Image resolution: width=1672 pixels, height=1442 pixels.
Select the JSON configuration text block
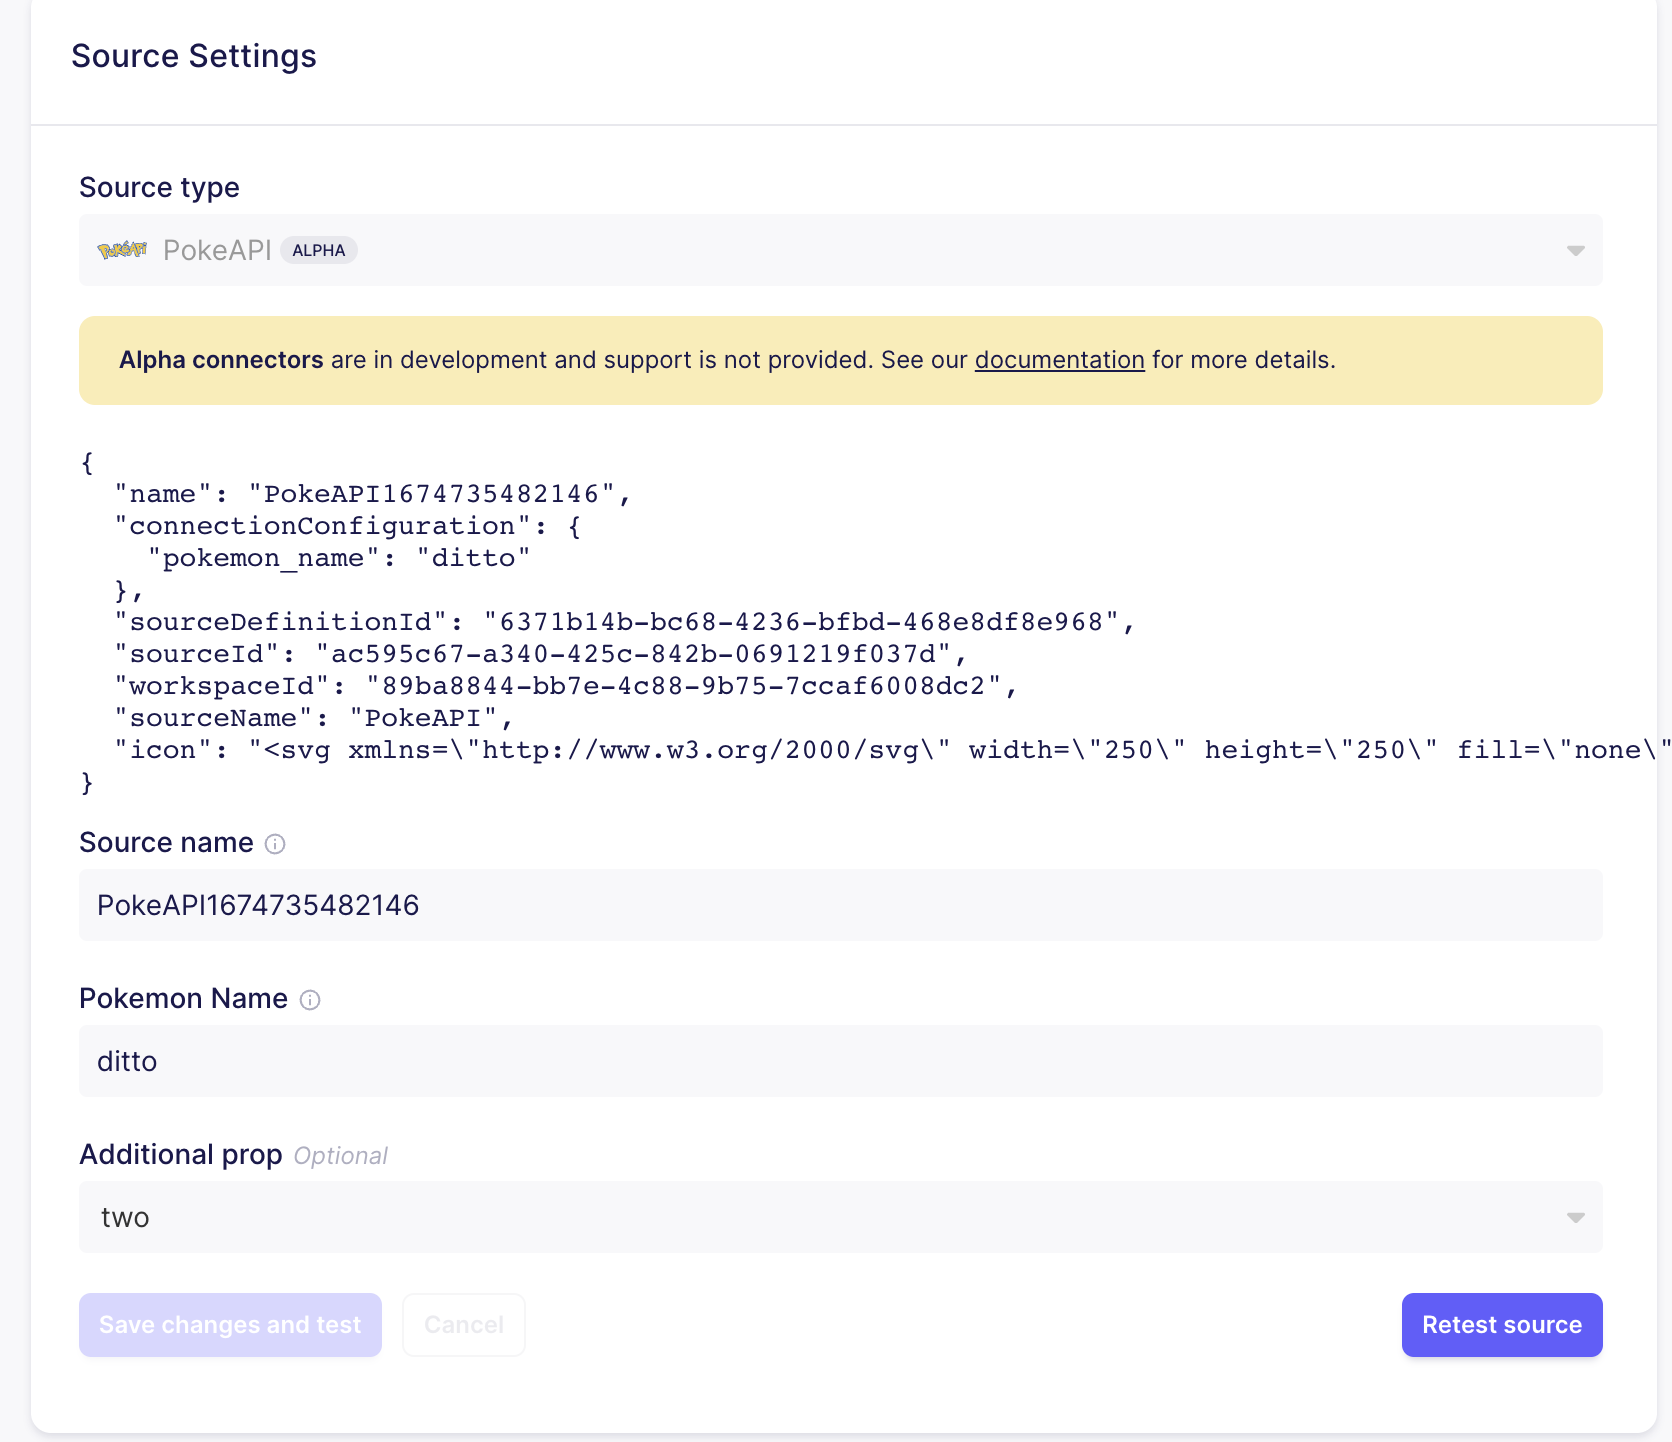click(600, 620)
